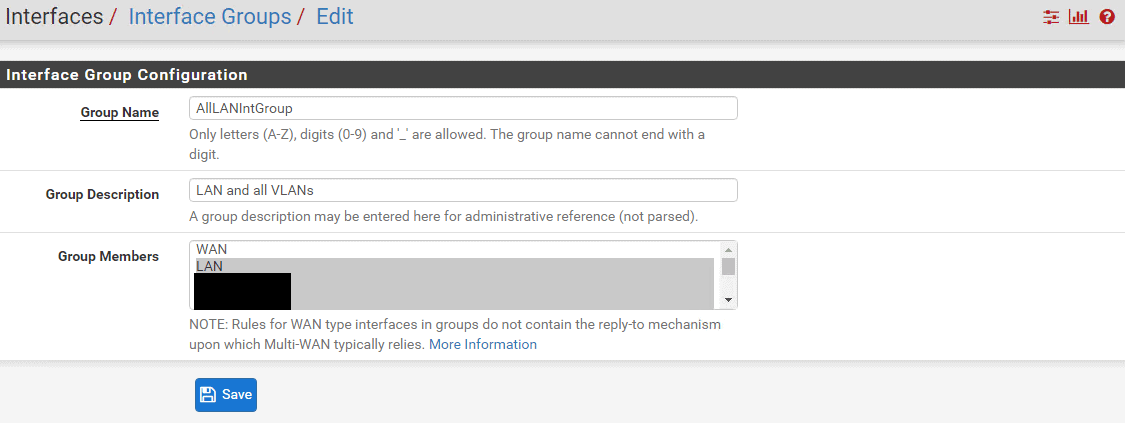Screen dimensions: 1125x423
Task: Go to Interfaces breadcrumb root
Action: [x=54, y=16]
